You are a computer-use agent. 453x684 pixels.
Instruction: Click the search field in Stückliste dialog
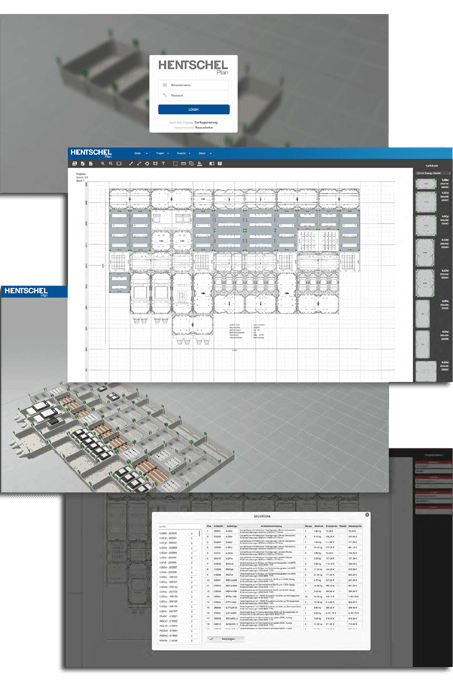[x=178, y=527]
